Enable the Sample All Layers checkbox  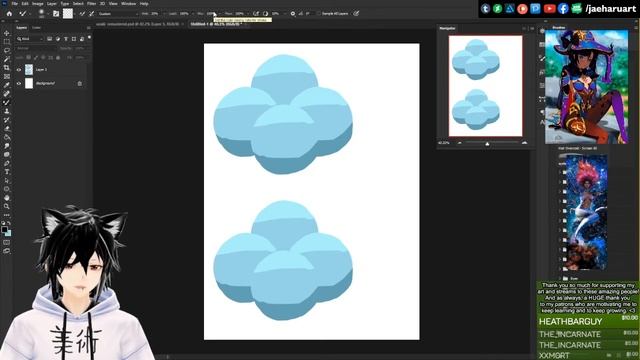[x=319, y=13]
